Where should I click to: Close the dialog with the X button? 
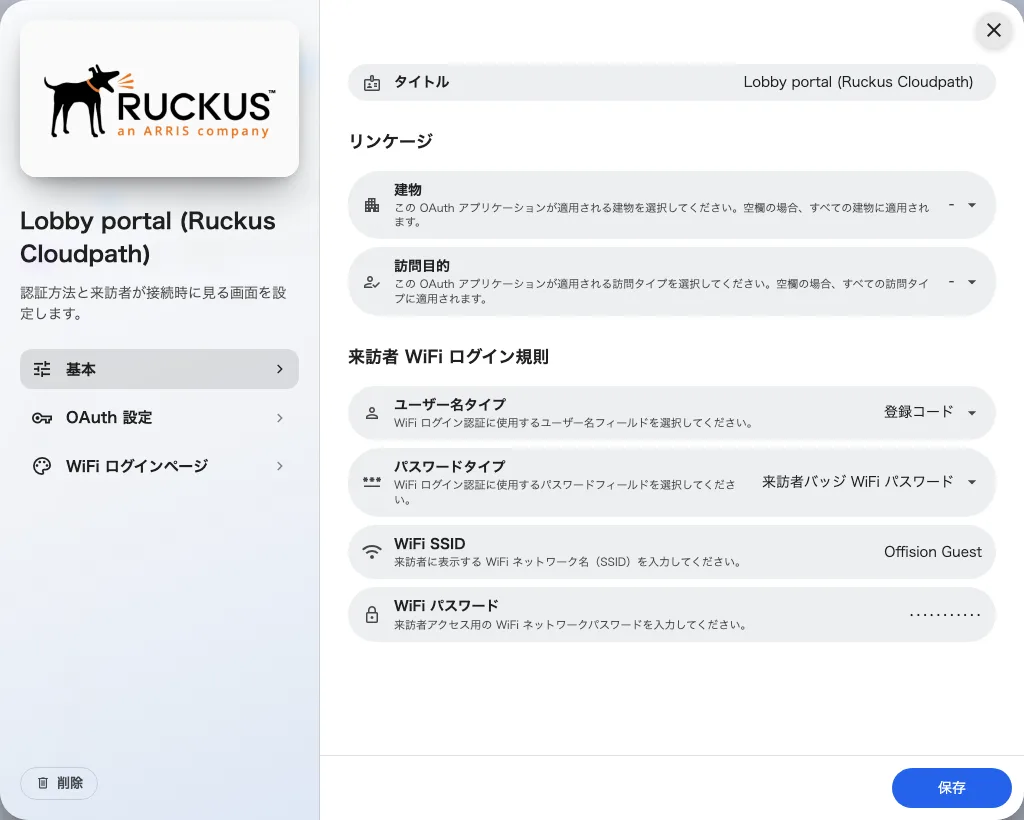(993, 30)
